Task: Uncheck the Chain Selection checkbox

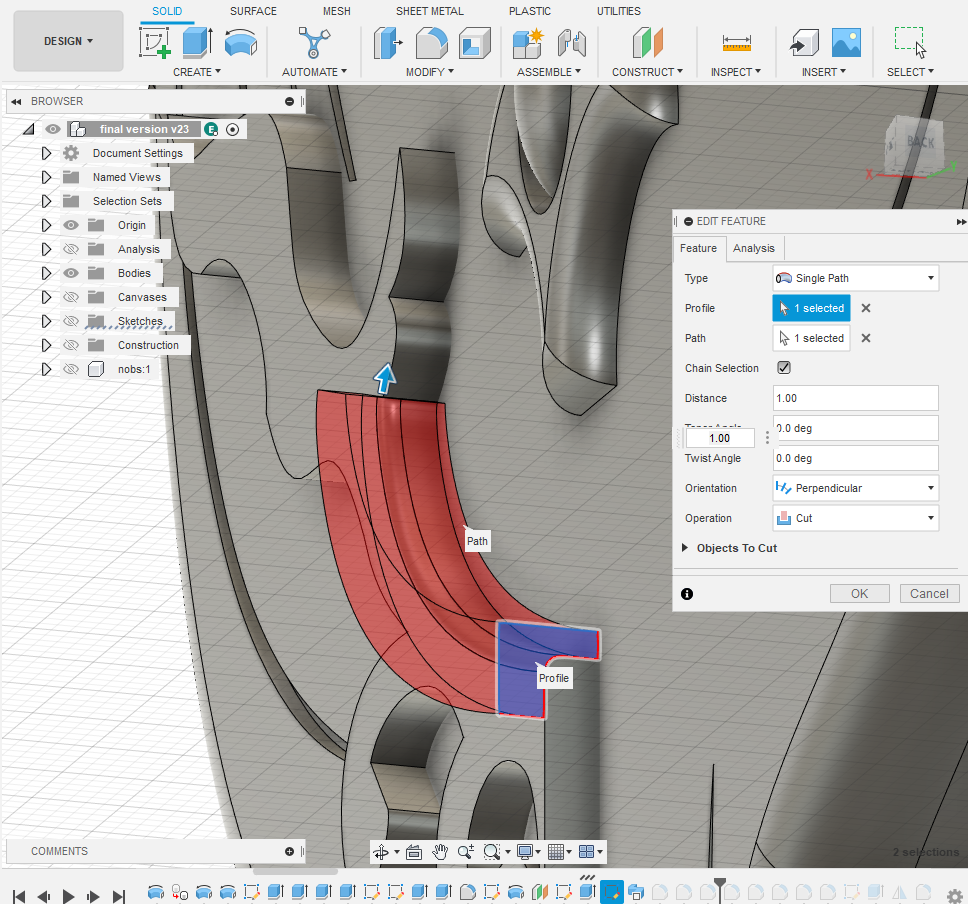Action: pyautogui.click(x=784, y=368)
